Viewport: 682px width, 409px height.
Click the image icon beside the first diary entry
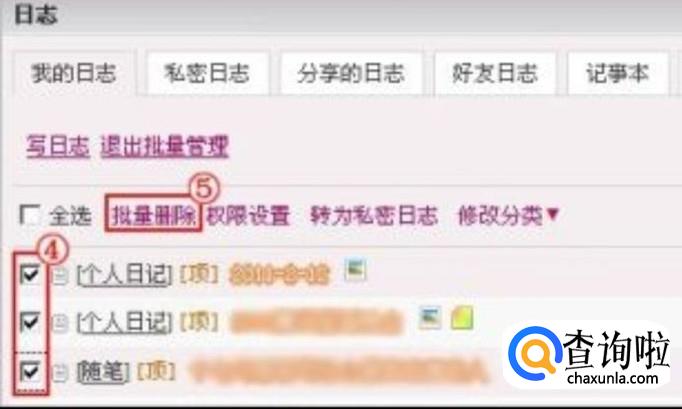point(355,269)
